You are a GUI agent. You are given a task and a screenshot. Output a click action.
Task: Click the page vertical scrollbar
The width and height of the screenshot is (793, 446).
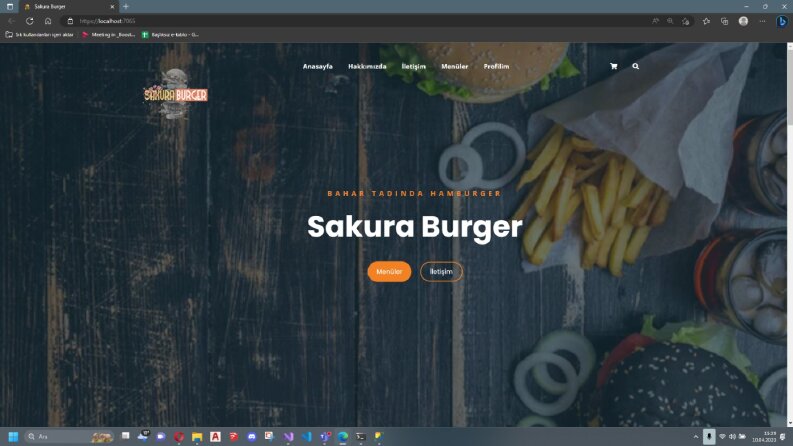point(789,234)
